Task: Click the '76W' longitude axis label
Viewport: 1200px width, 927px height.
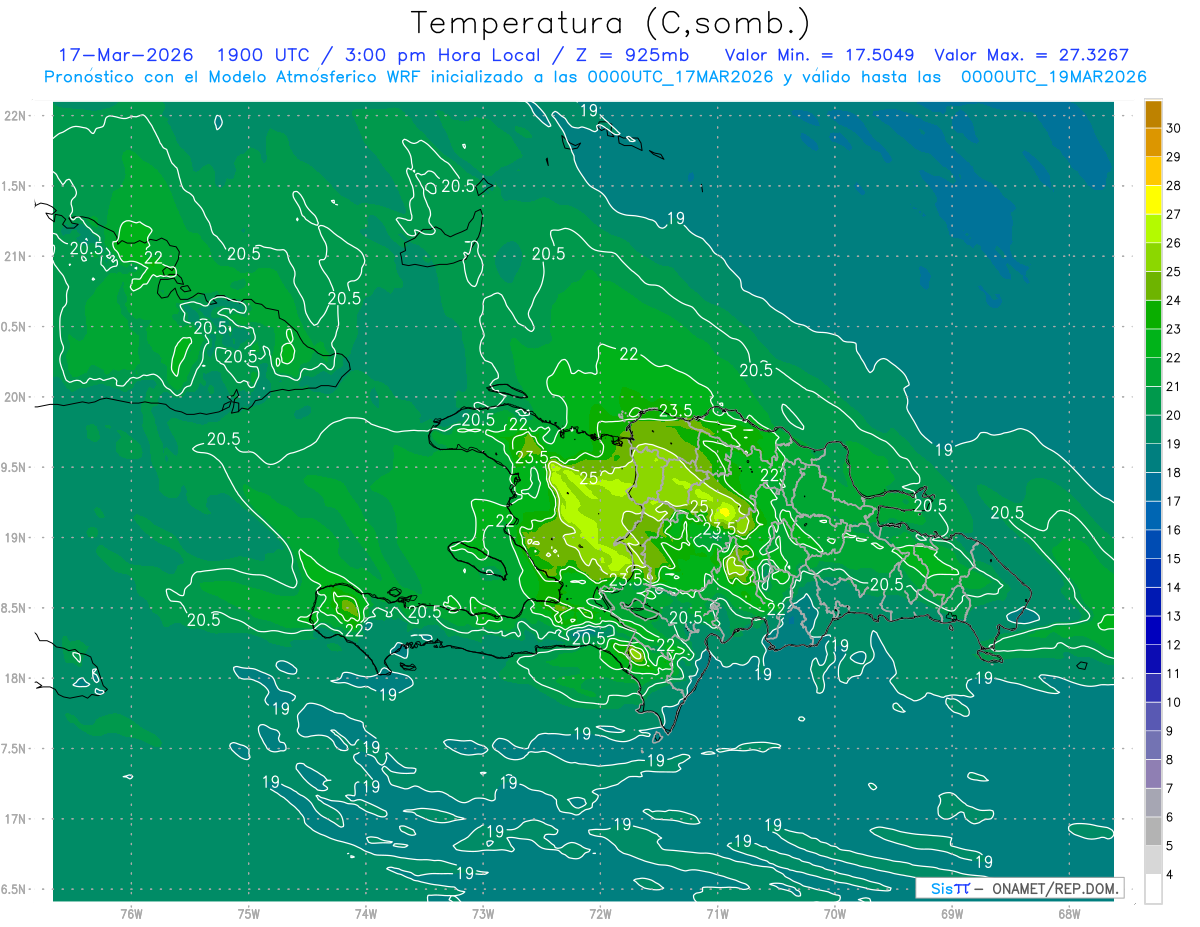Action: [x=131, y=914]
